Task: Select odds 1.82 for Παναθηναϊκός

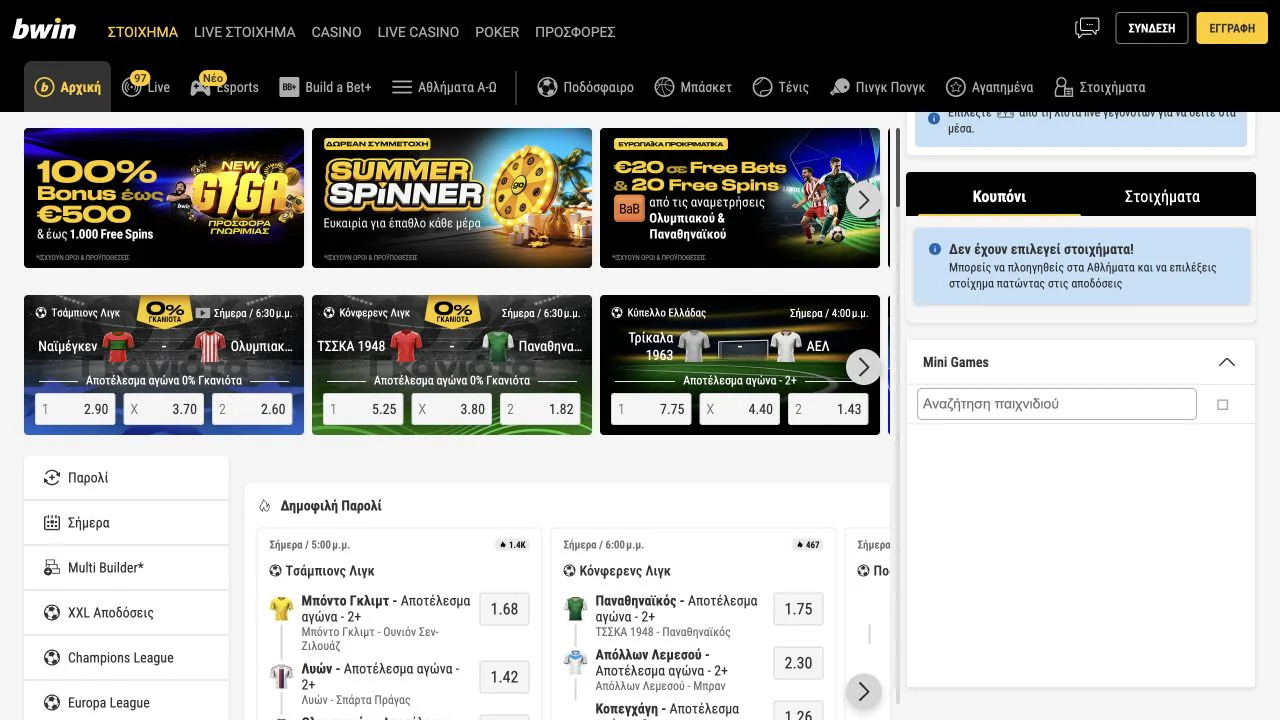Action: [540, 409]
